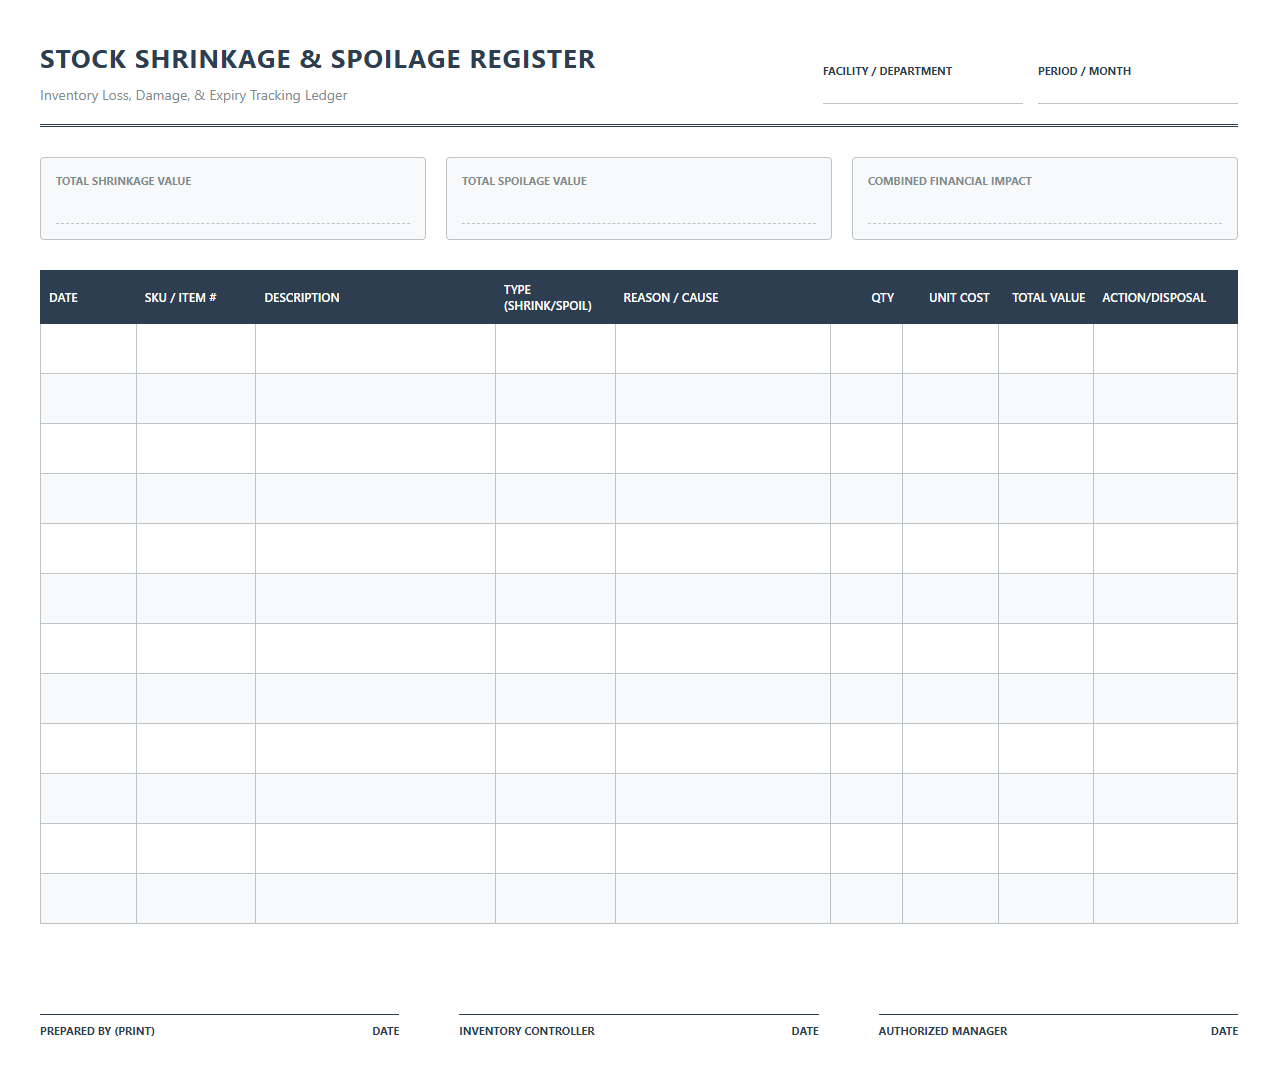Click the Inventory Controller signature line

639,1014
